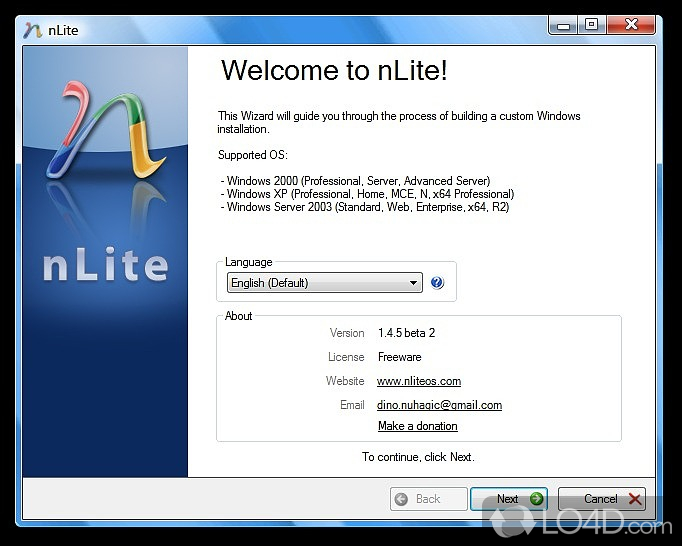Click the dino.nuhagic@gmail.com email link

pyautogui.click(x=439, y=405)
